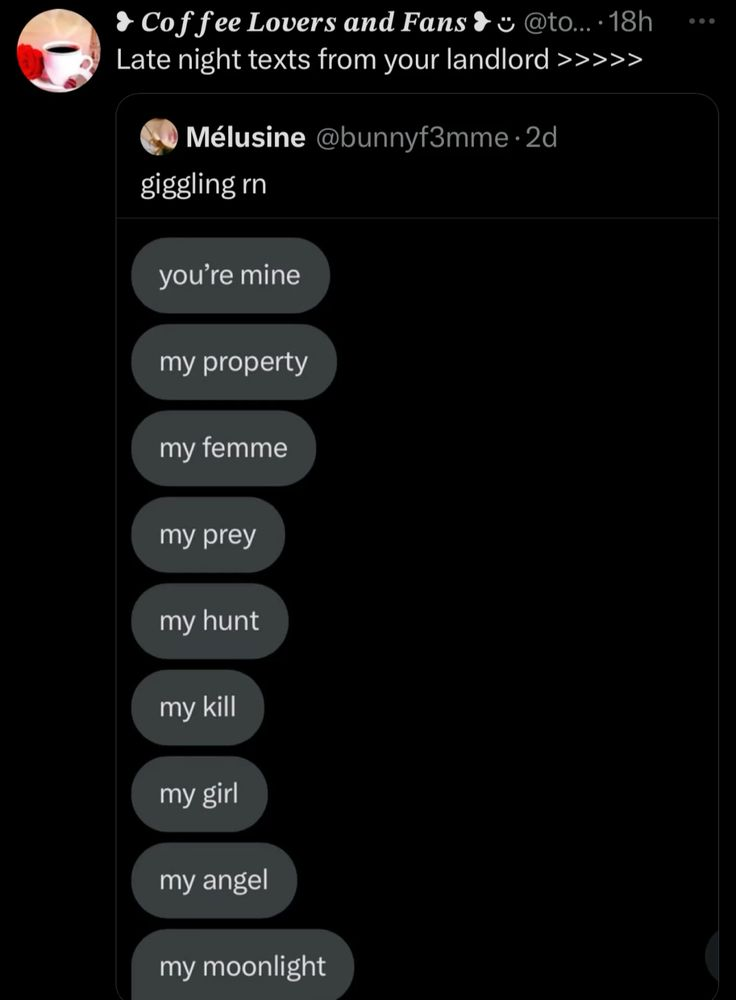Tap the 'my femme' message bubble
Image resolution: width=736 pixels, height=1000 pixels.
click(x=223, y=448)
